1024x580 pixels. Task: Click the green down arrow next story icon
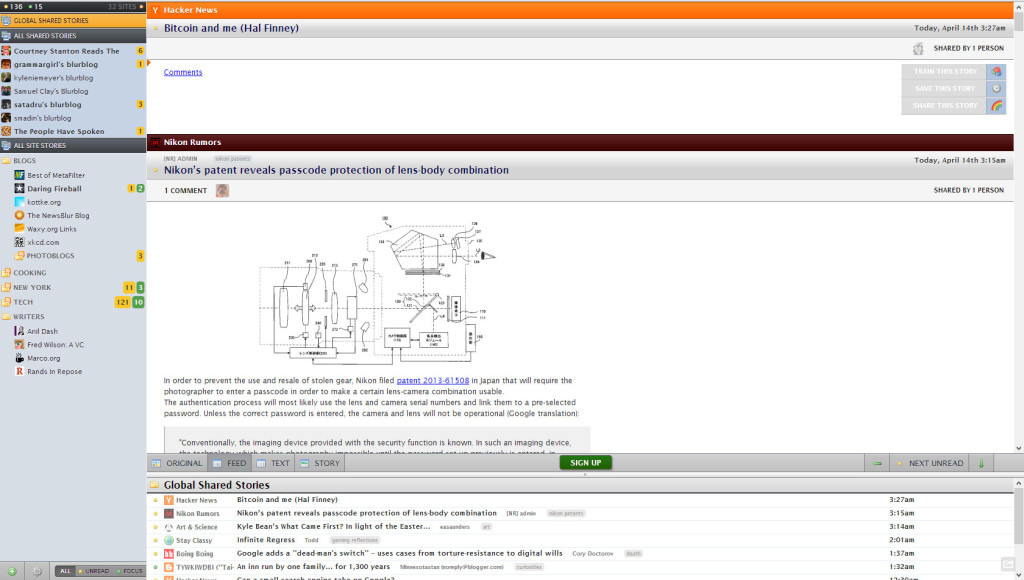[981, 463]
